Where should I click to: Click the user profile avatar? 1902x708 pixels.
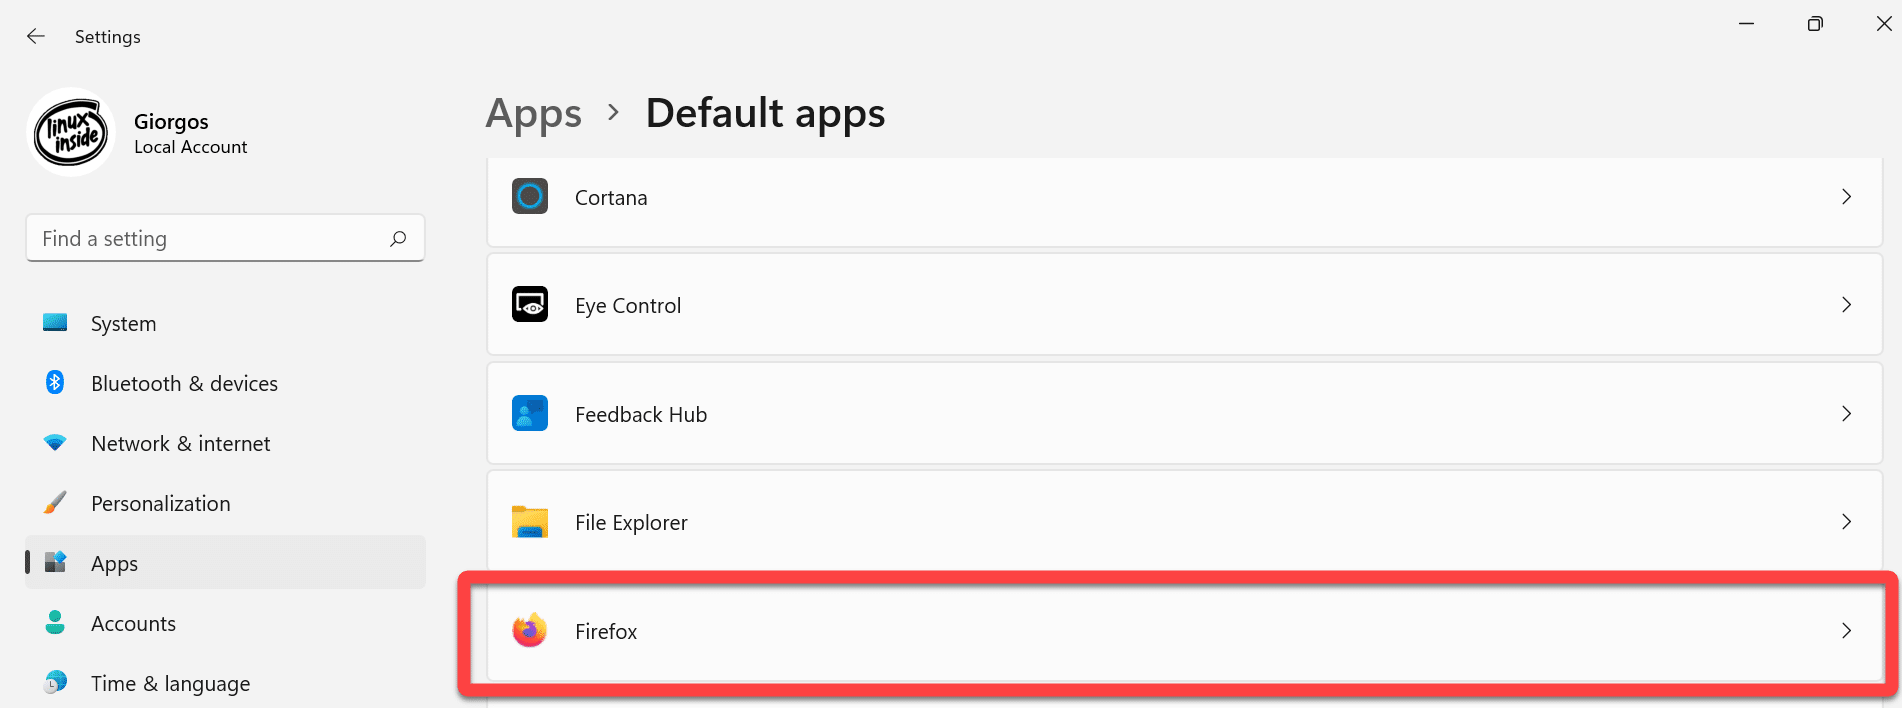point(70,132)
